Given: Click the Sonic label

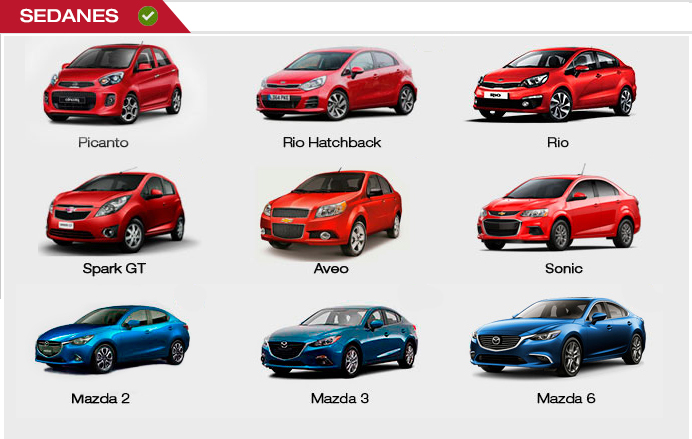Looking at the screenshot, I should tap(564, 268).
